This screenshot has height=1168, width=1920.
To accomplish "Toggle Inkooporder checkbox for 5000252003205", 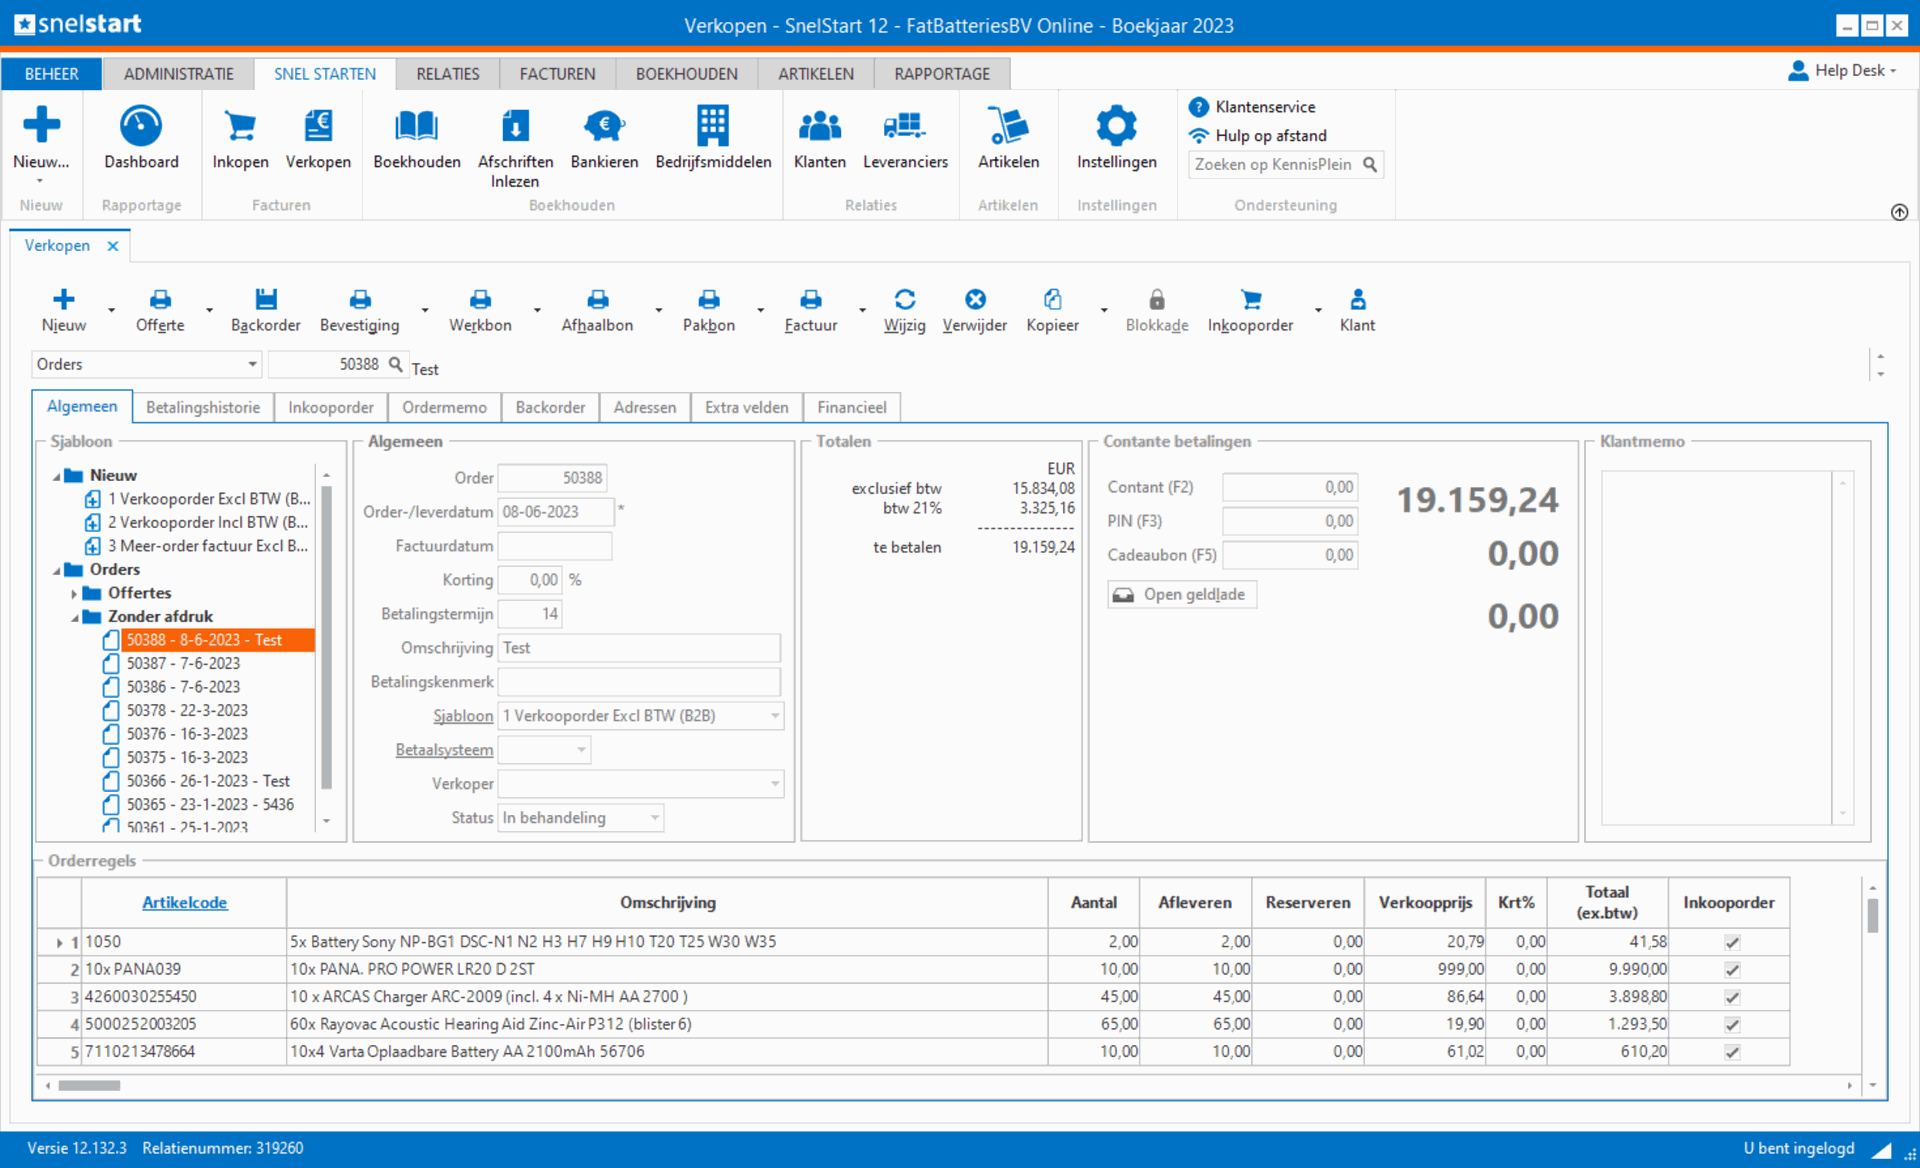I will [x=1732, y=1024].
